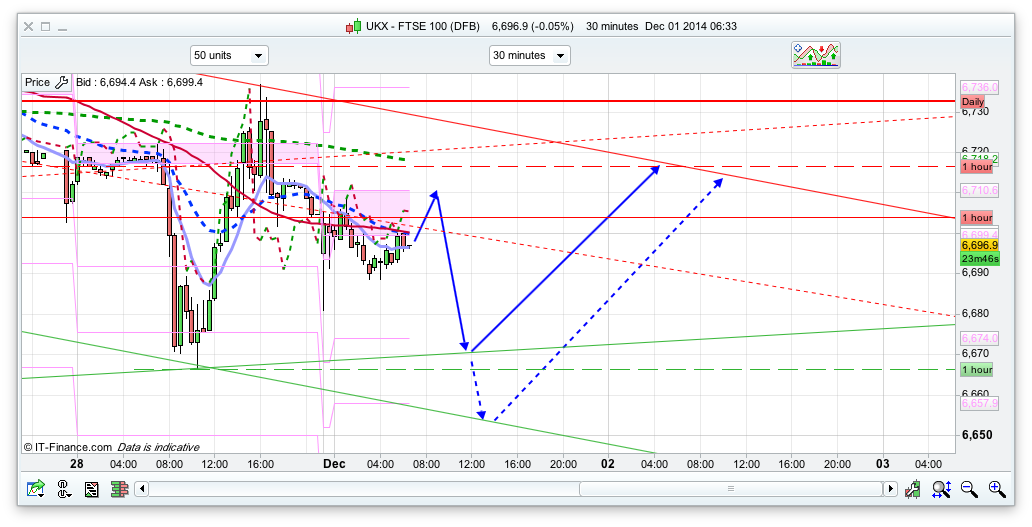Viewport: 1032px width, 527px height.
Task: Click the 02 date label on time axis
Action: tap(607, 464)
